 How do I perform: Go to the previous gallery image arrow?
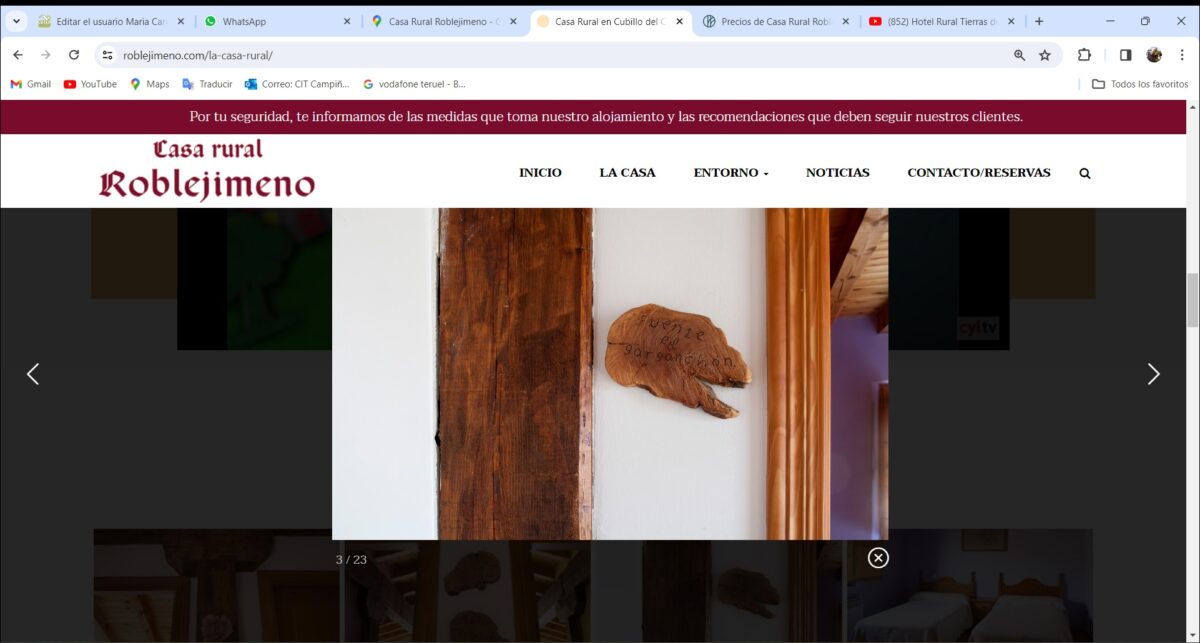(33, 374)
